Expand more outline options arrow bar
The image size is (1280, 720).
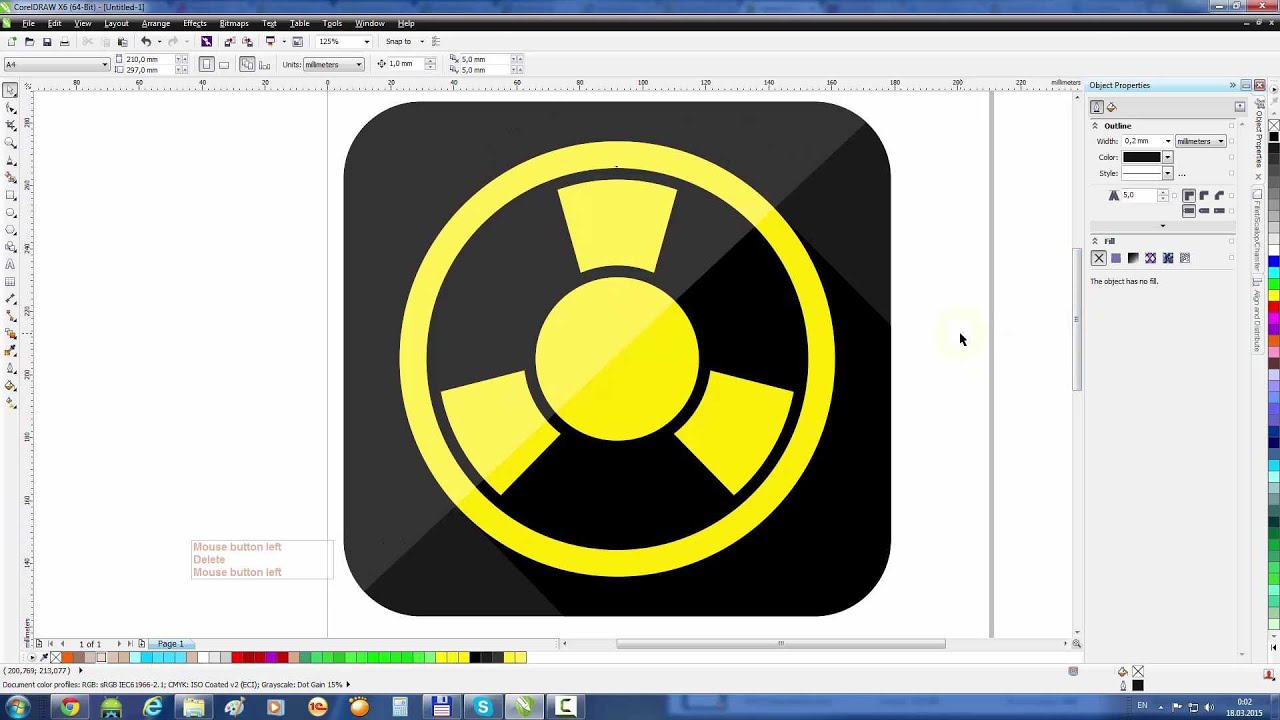point(1162,226)
